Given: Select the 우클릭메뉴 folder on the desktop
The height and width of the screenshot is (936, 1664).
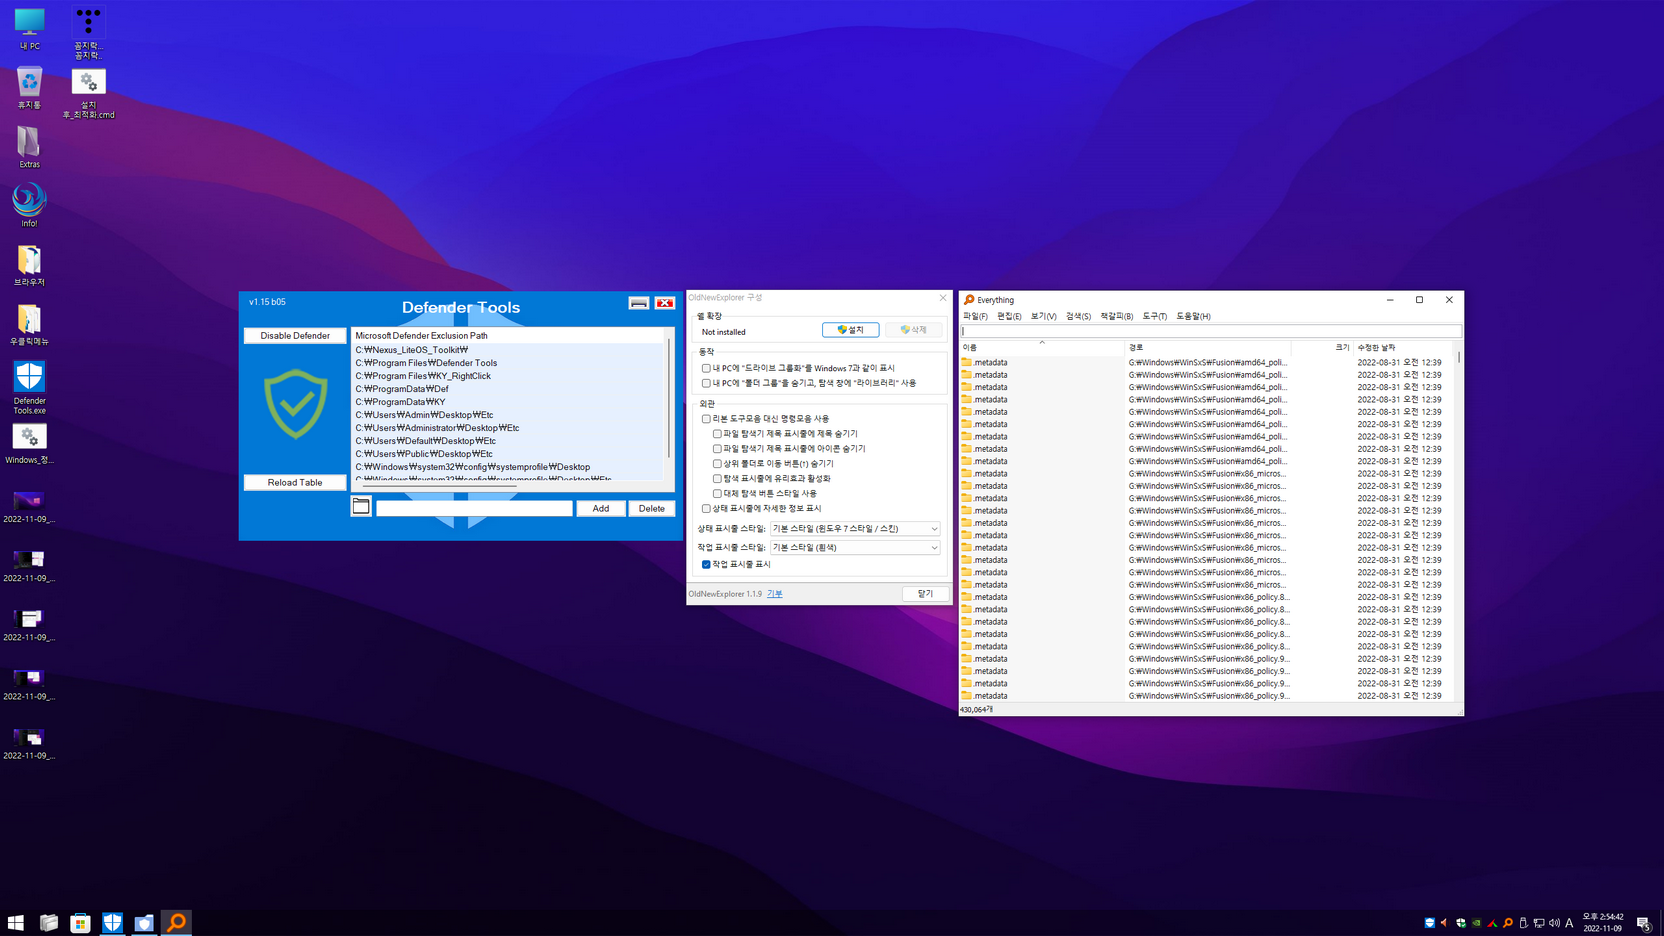Looking at the screenshot, I should [x=29, y=324].
